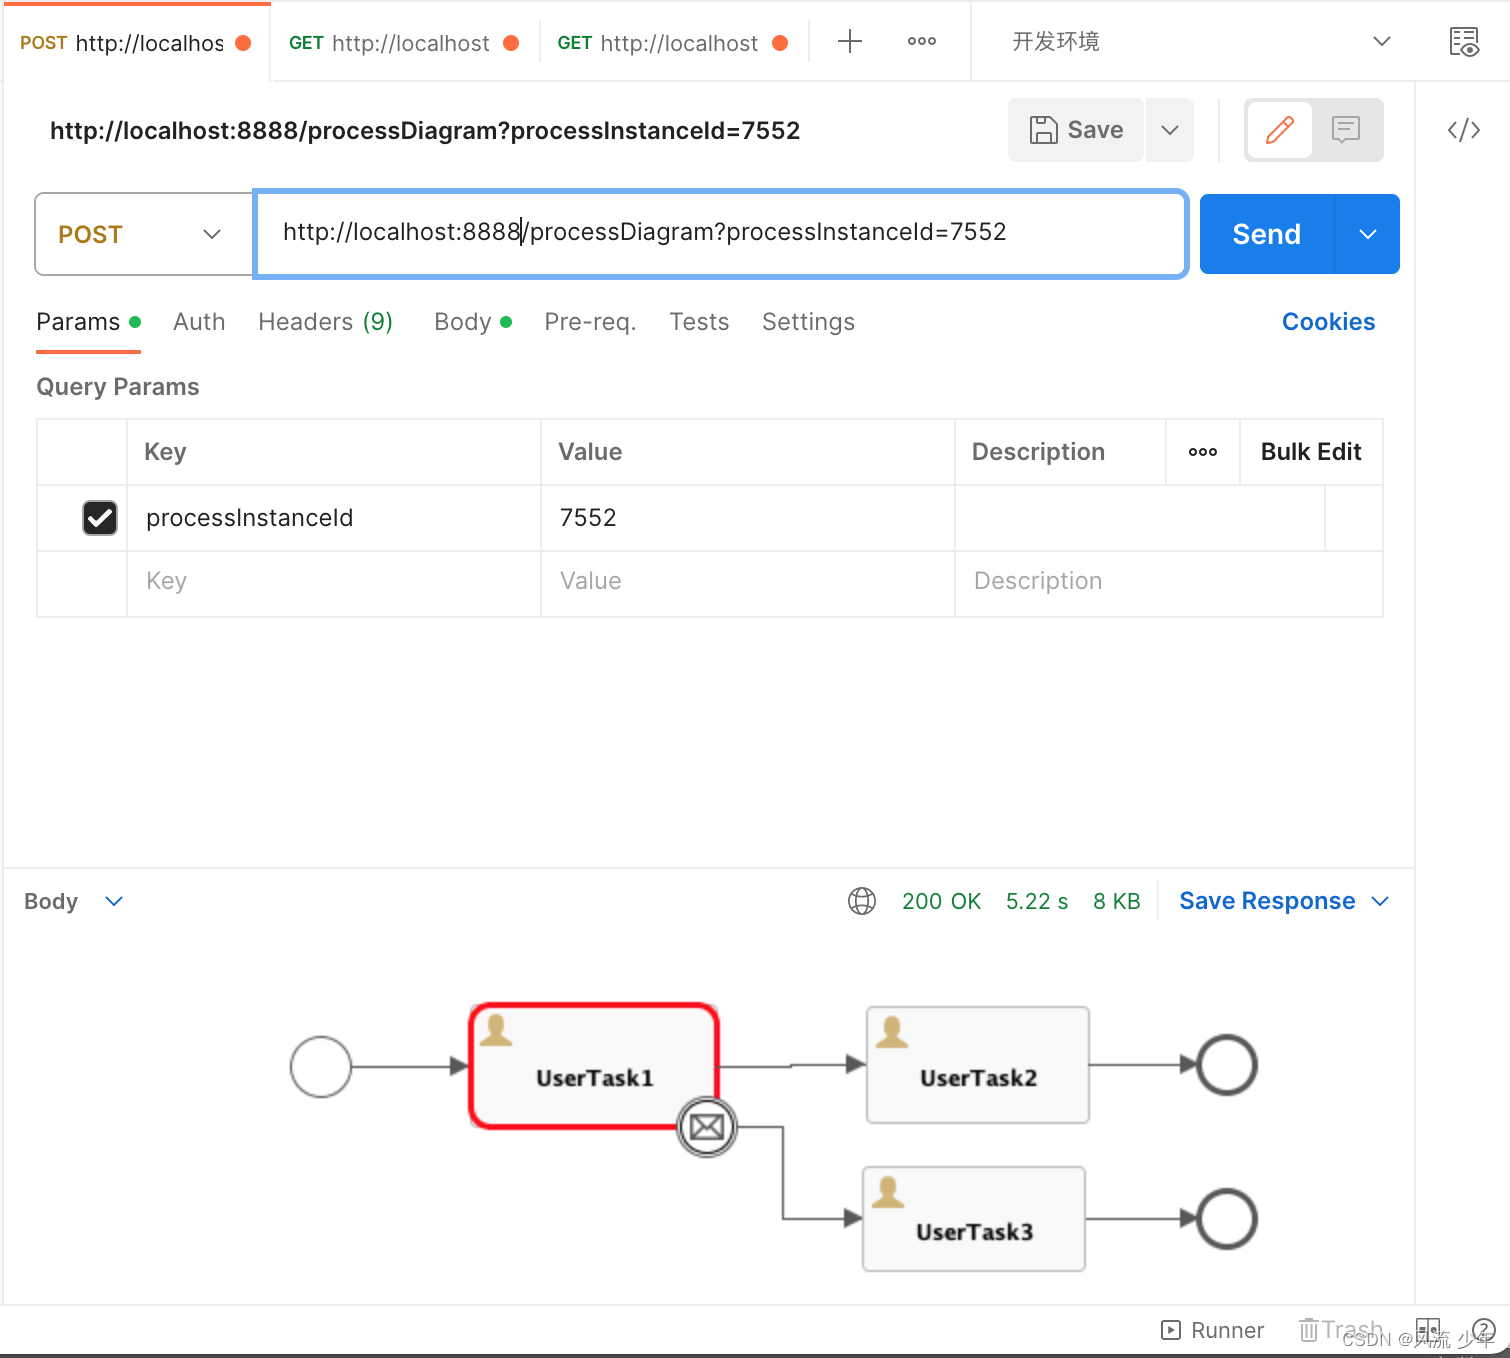Click the pencil edit mode icon
The image size is (1510, 1358).
[x=1280, y=130]
